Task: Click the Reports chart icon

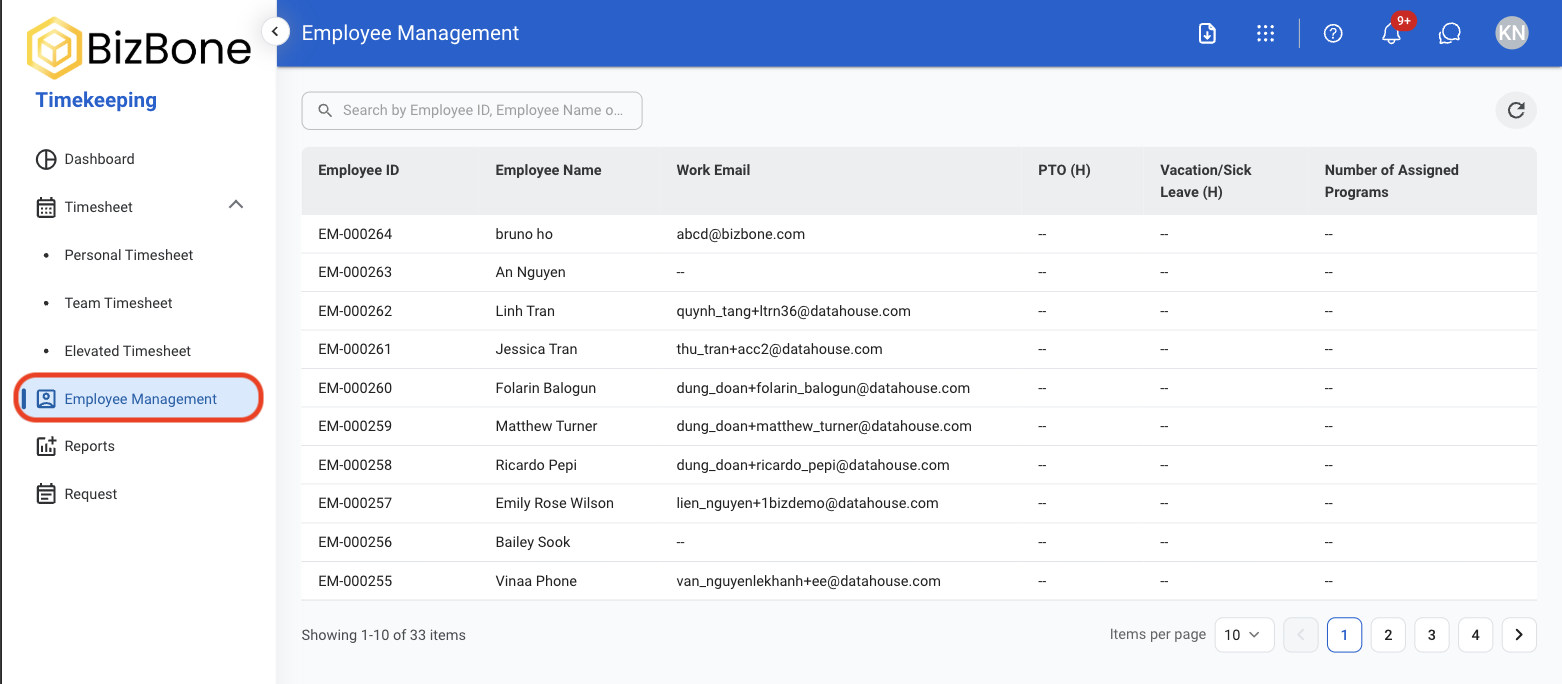Action: [46, 446]
